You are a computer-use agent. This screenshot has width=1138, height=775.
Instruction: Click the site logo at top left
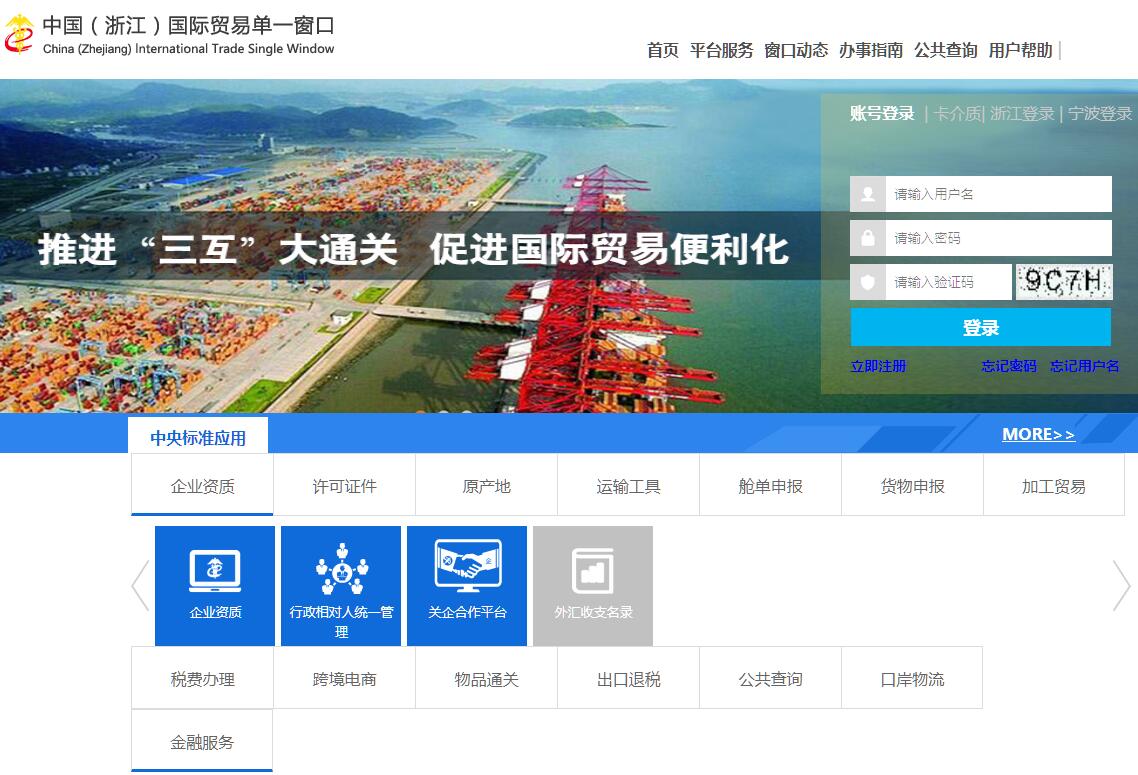tap(19, 35)
